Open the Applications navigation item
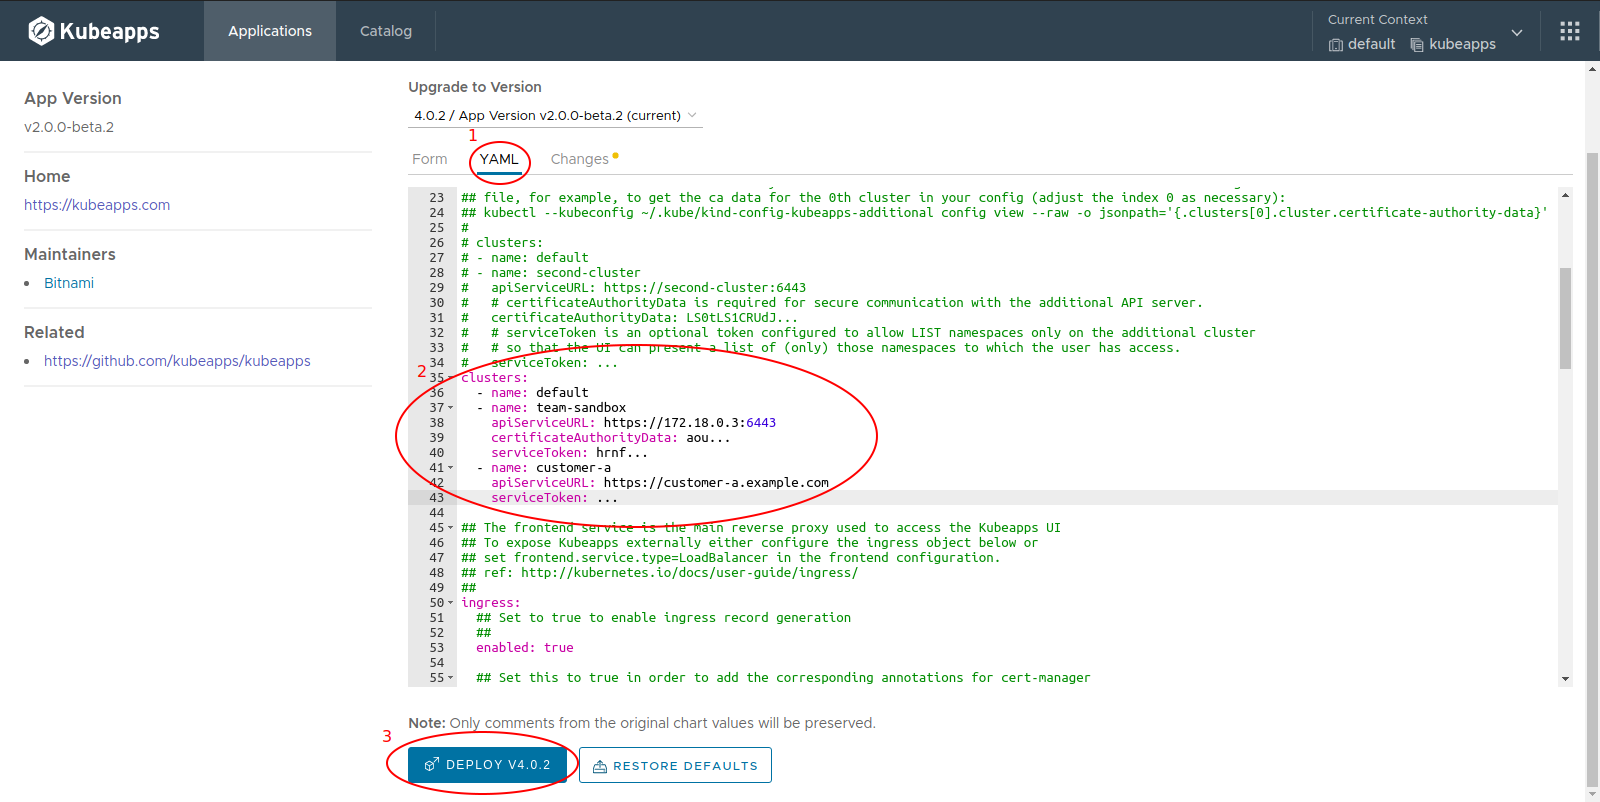 [270, 31]
